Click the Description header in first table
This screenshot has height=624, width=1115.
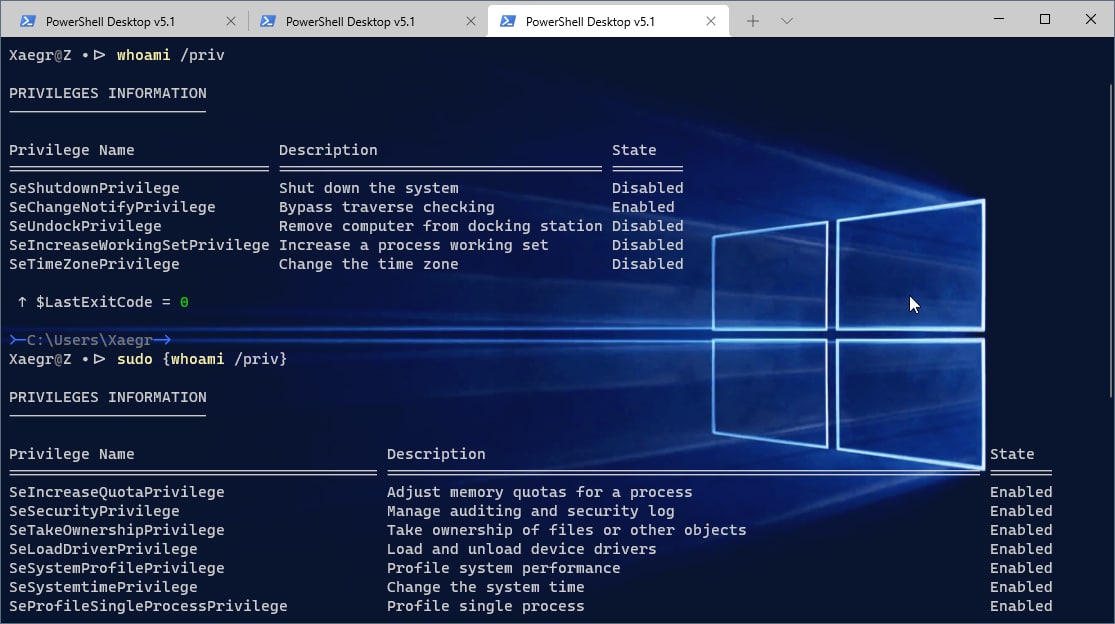point(328,150)
